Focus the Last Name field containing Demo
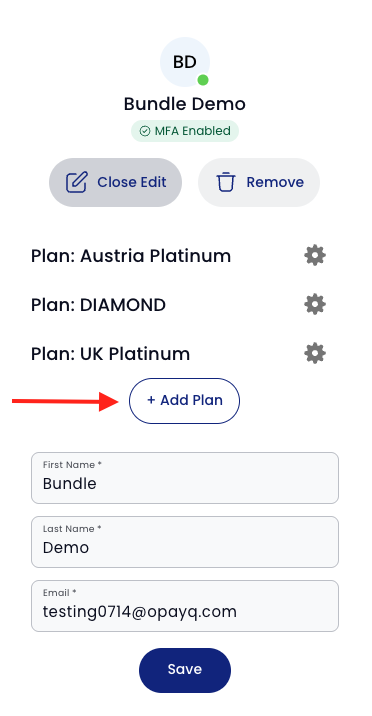Viewport: 372px width, 716px height. click(185, 542)
